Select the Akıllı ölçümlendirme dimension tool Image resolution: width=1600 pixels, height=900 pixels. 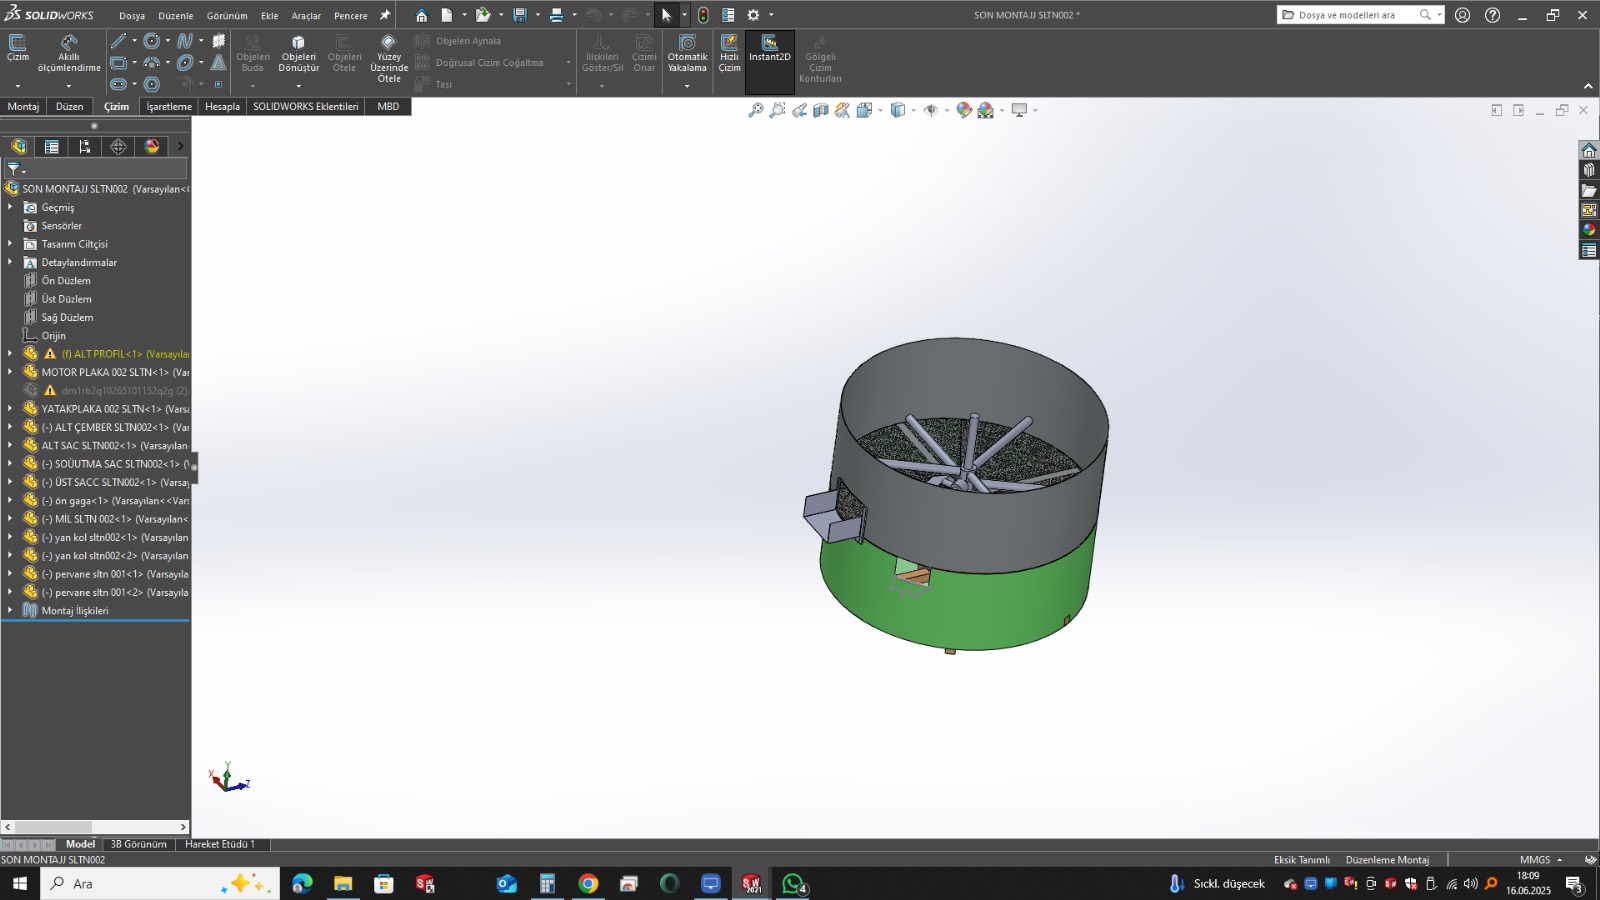(x=69, y=53)
